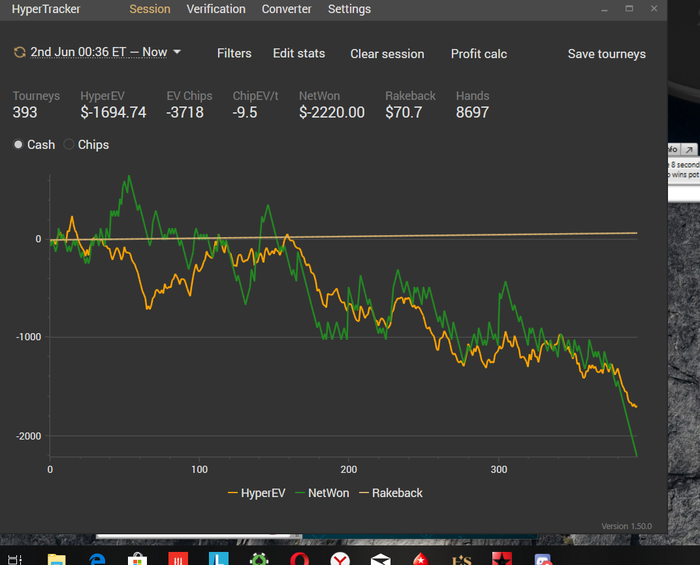Screen dimensions: 700x565
Task: Expand the session date range dropdown arrow
Action: tap(177, 52)
